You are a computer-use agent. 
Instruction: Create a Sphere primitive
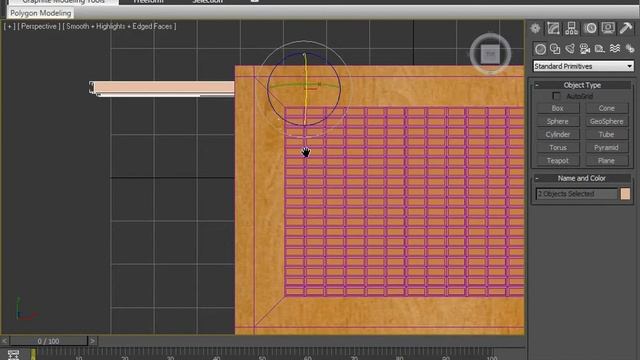(x=558, y=121)
